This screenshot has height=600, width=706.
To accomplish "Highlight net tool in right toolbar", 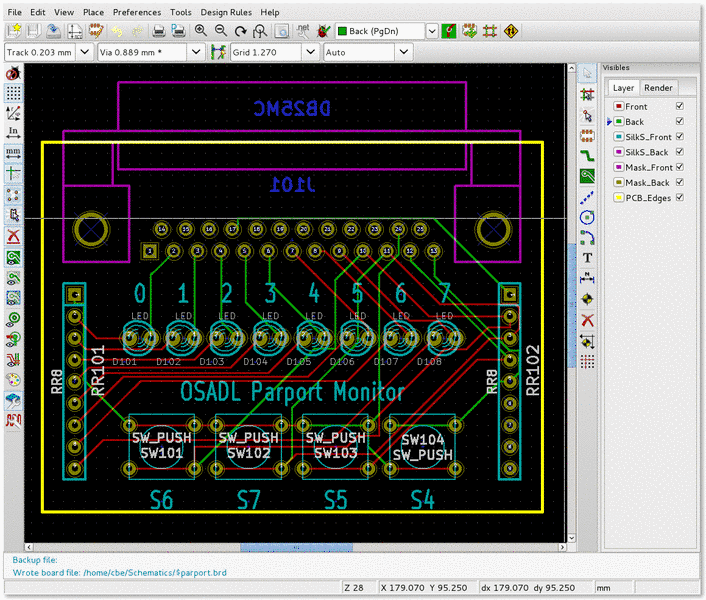I will click(x=587, y=95).
